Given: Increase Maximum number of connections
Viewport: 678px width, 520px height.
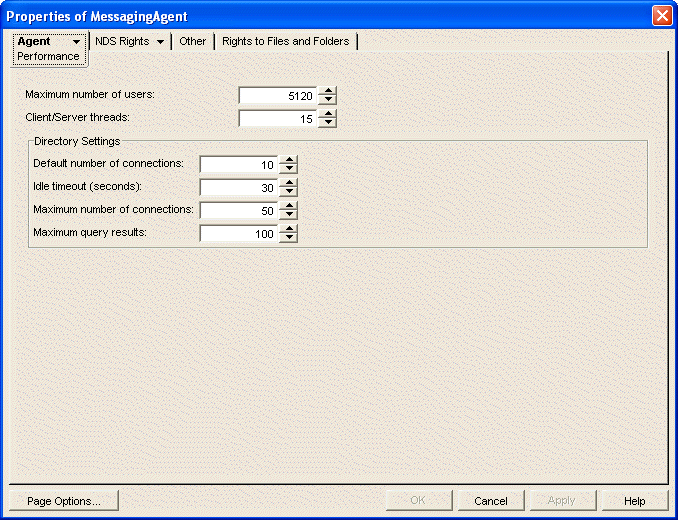Looking at the screenshot, I should pos(288,206).
